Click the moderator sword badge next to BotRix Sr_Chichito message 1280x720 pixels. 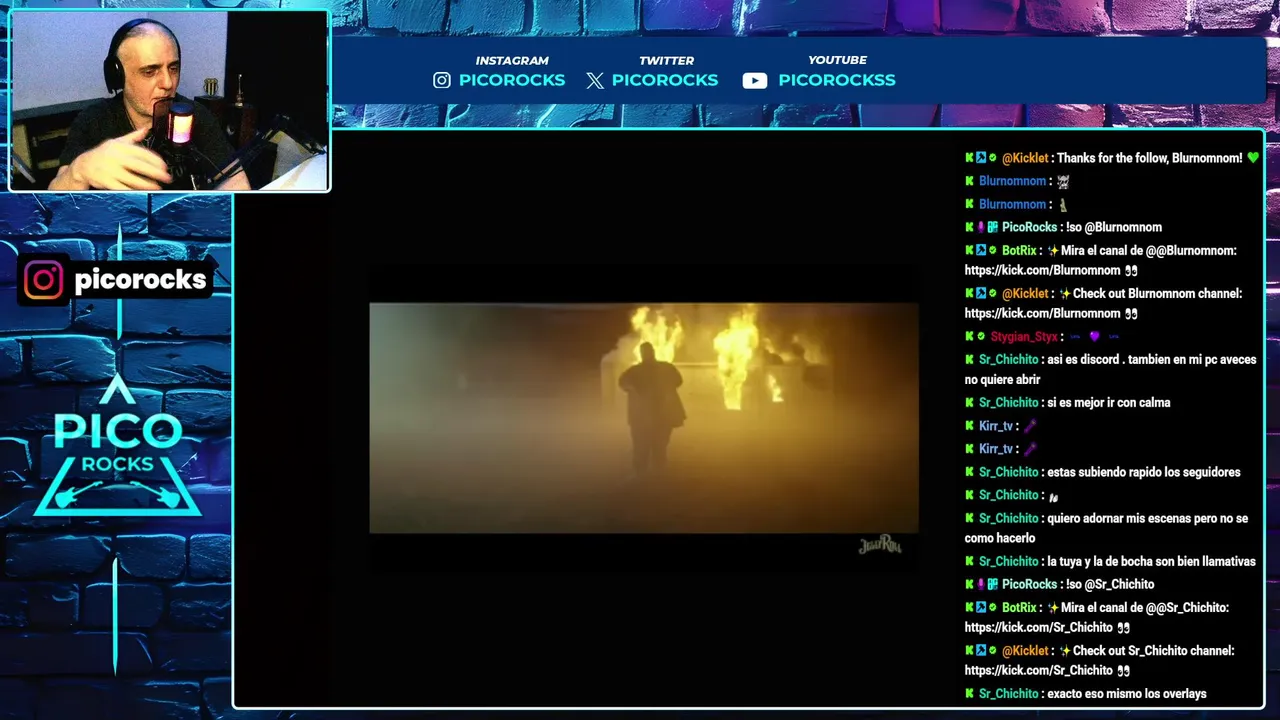981,608
